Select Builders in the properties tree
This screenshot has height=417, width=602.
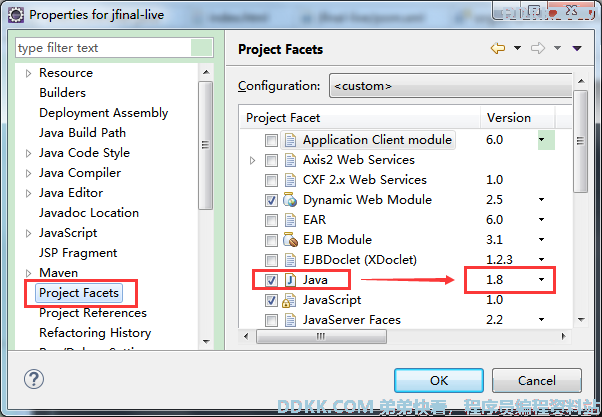click(63, 93)
